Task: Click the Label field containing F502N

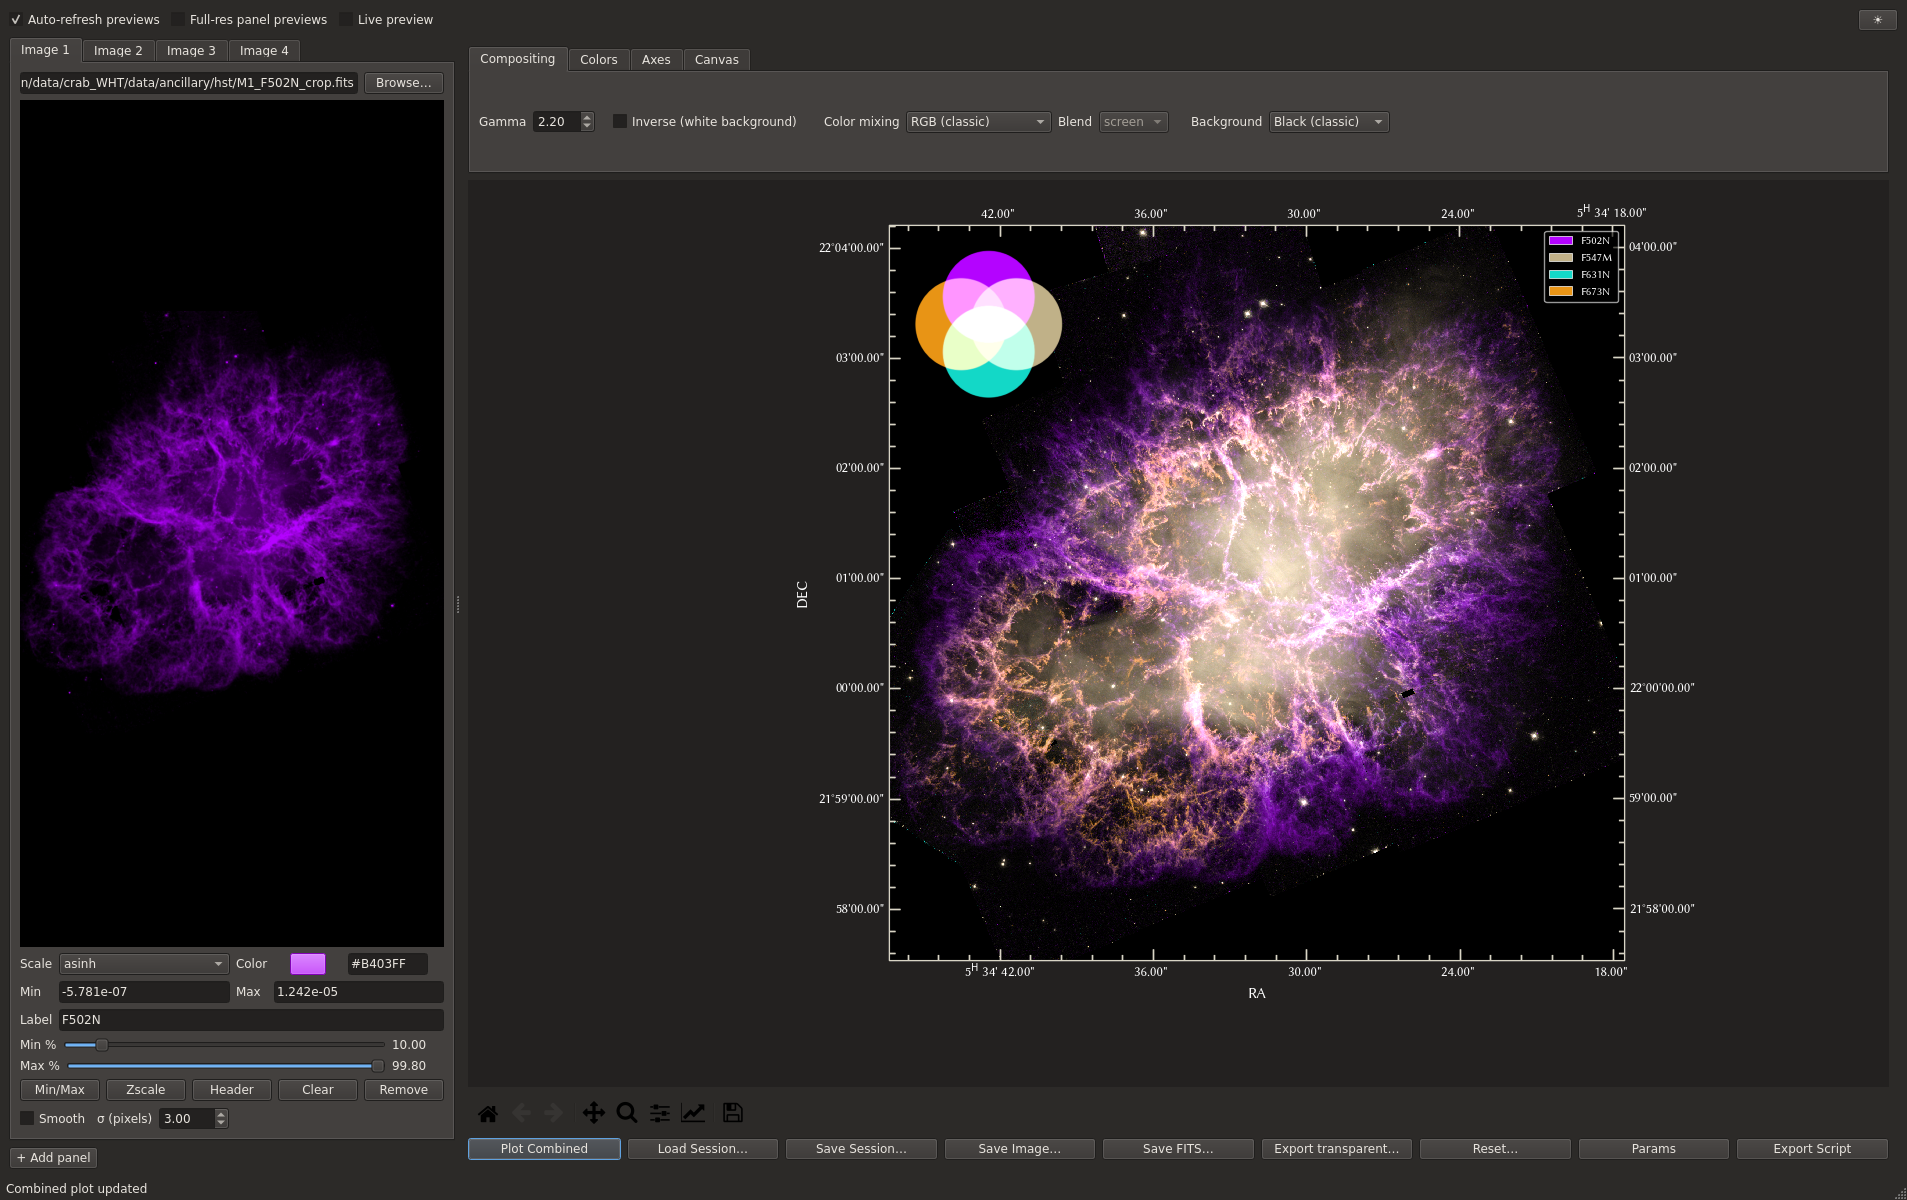Action: 251,1020
